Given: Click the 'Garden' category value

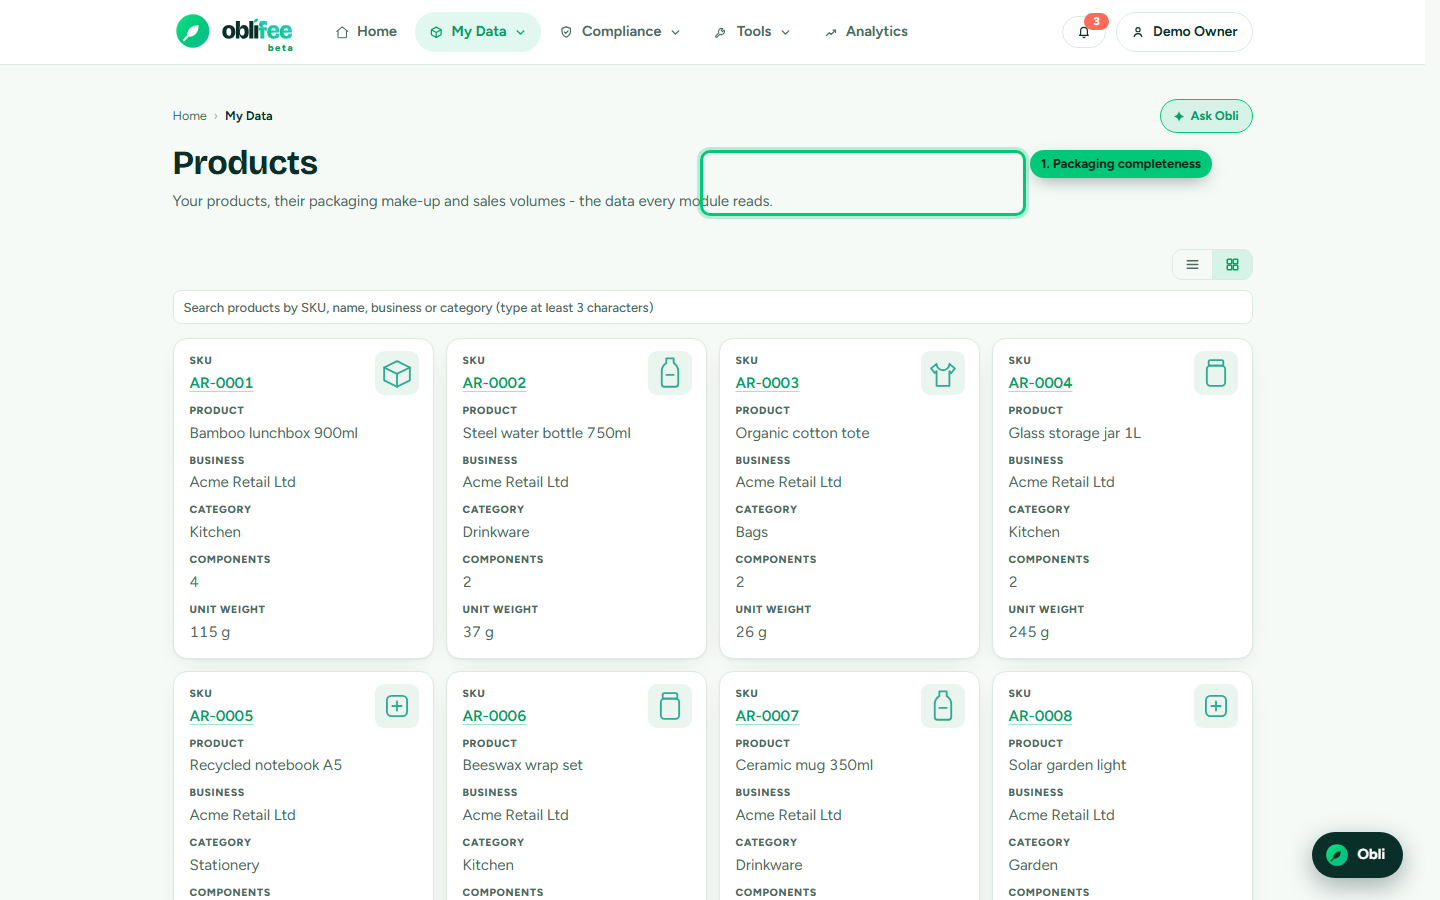Looking at the screenshot, I should pyautogui.click(x=1033, y=865).
